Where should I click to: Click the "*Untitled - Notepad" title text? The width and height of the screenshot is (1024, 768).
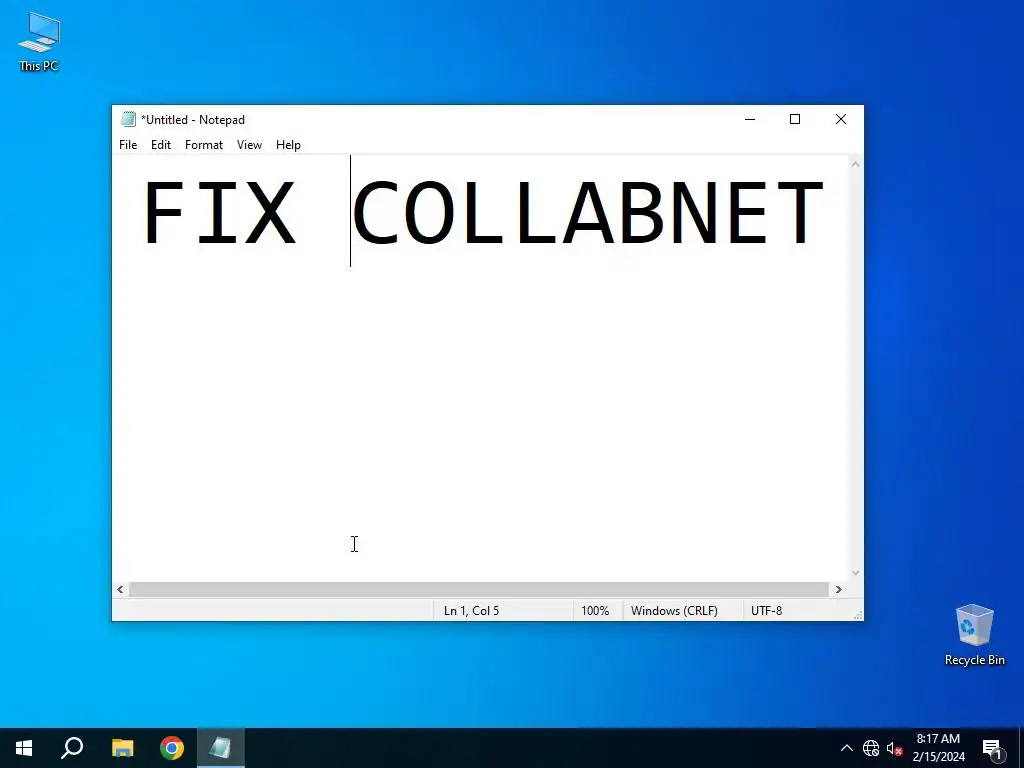click(193, 120)
